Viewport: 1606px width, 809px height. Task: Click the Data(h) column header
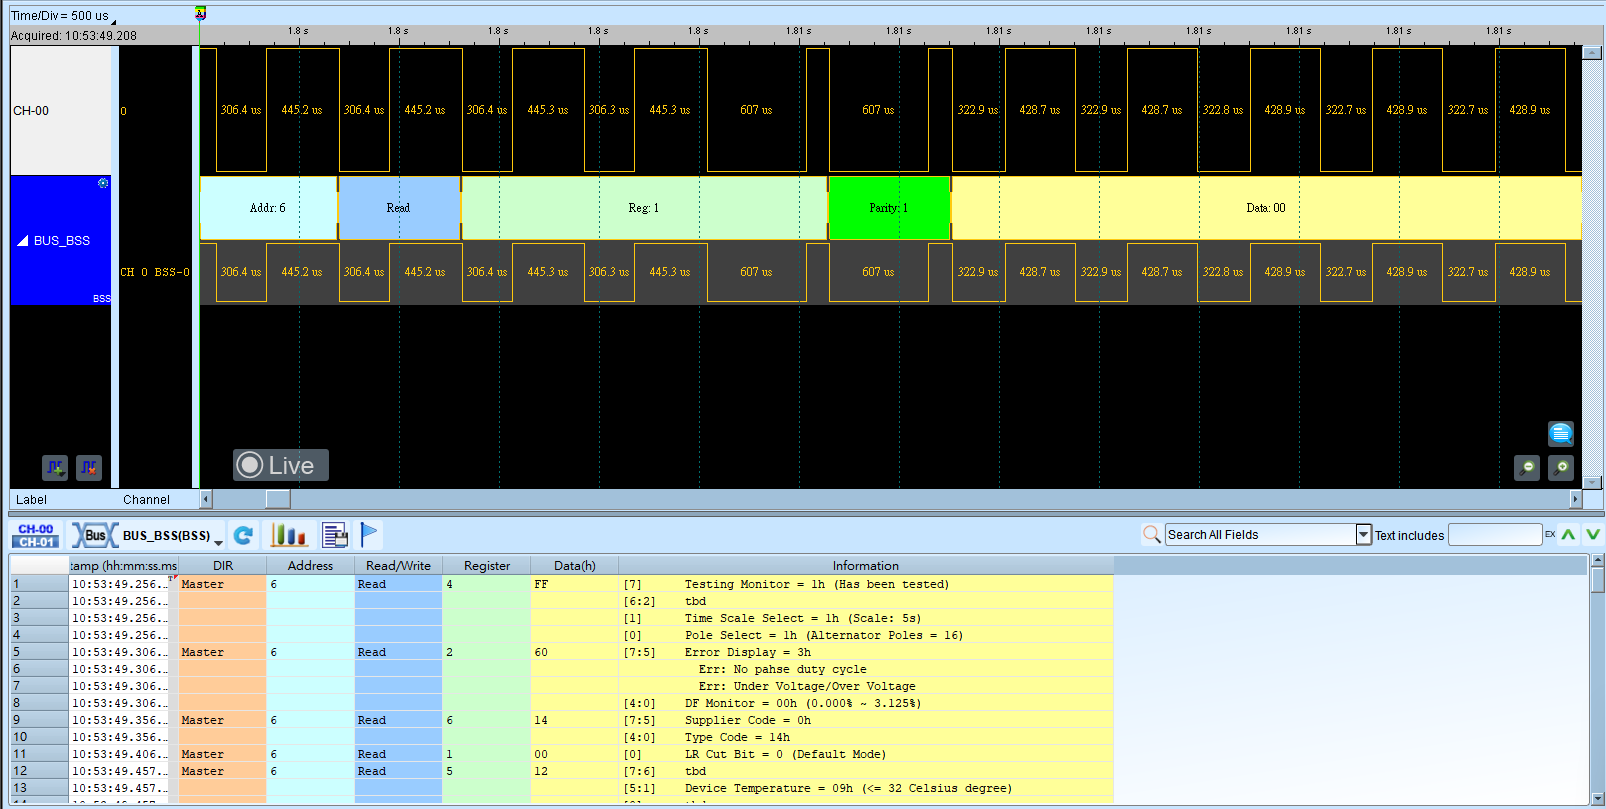pos(575,565)
